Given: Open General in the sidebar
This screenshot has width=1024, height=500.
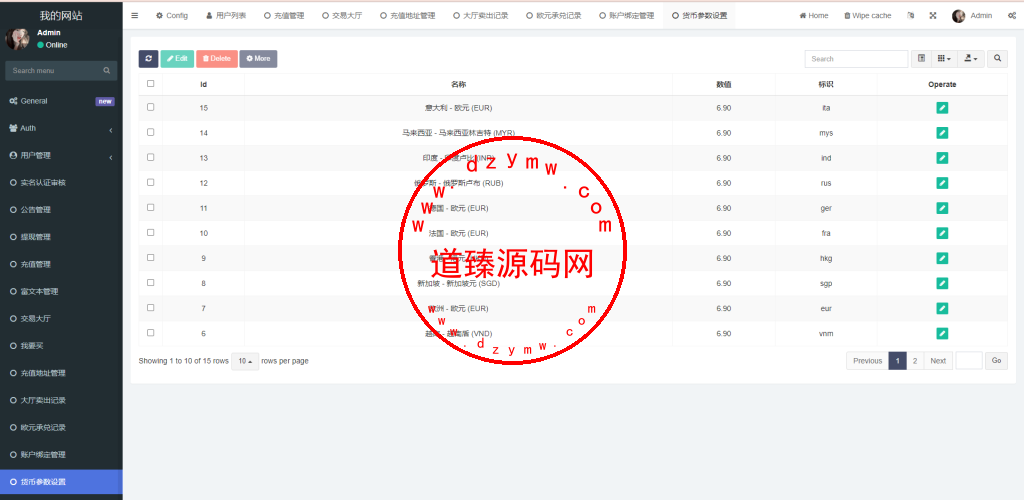Looking at the screenshot, I should (x=61, y=101).
